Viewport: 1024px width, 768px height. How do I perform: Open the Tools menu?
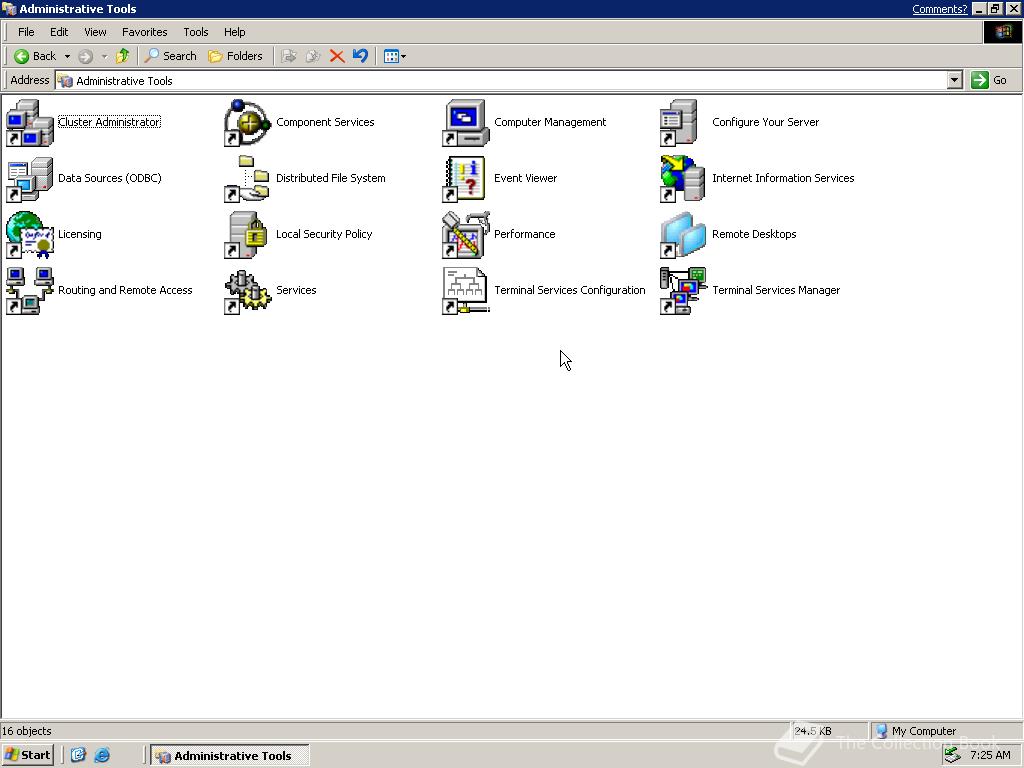195,32
